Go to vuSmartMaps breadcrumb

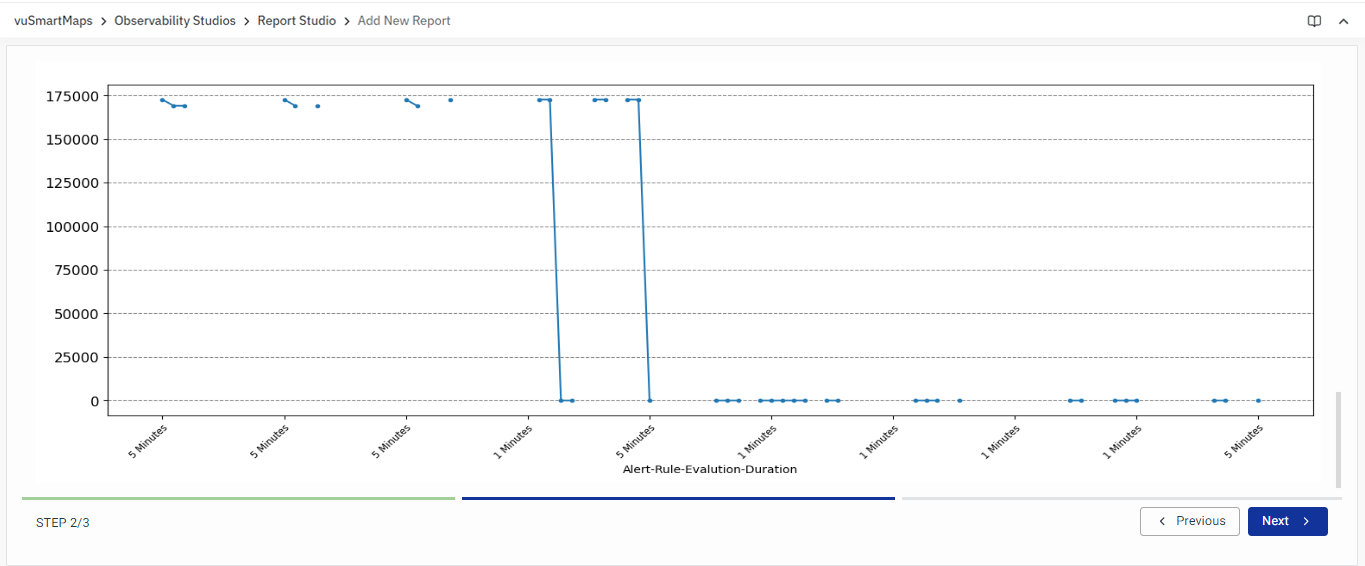coord(53,21)
